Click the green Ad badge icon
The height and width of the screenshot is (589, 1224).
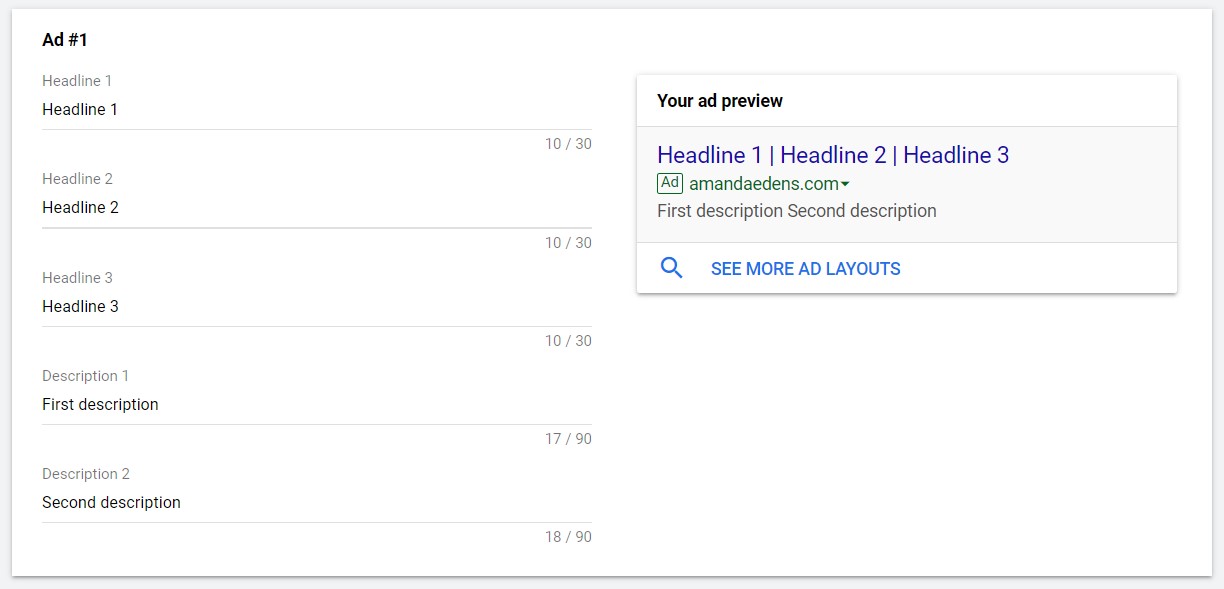[x=670, y=183]
